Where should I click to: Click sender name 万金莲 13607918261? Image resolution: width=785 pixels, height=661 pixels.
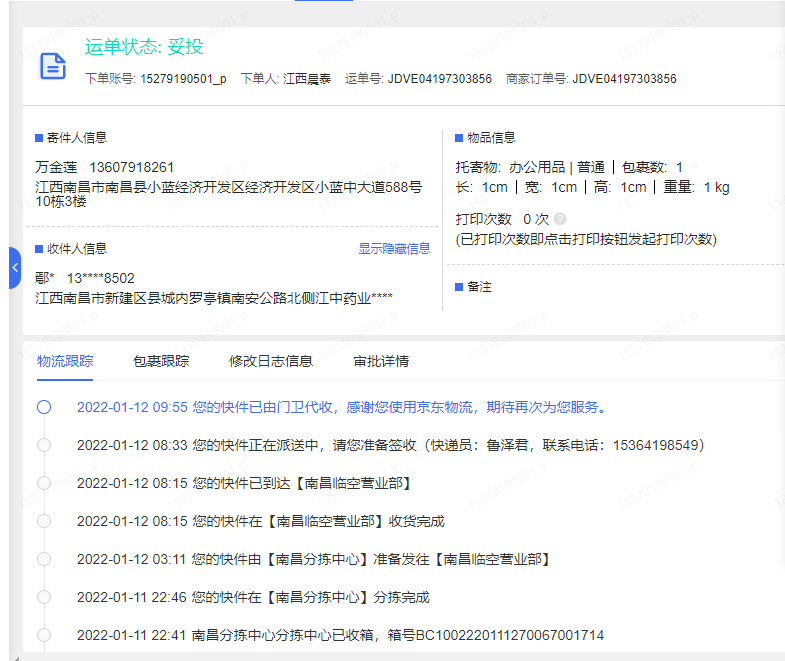[x=105, y=167]
